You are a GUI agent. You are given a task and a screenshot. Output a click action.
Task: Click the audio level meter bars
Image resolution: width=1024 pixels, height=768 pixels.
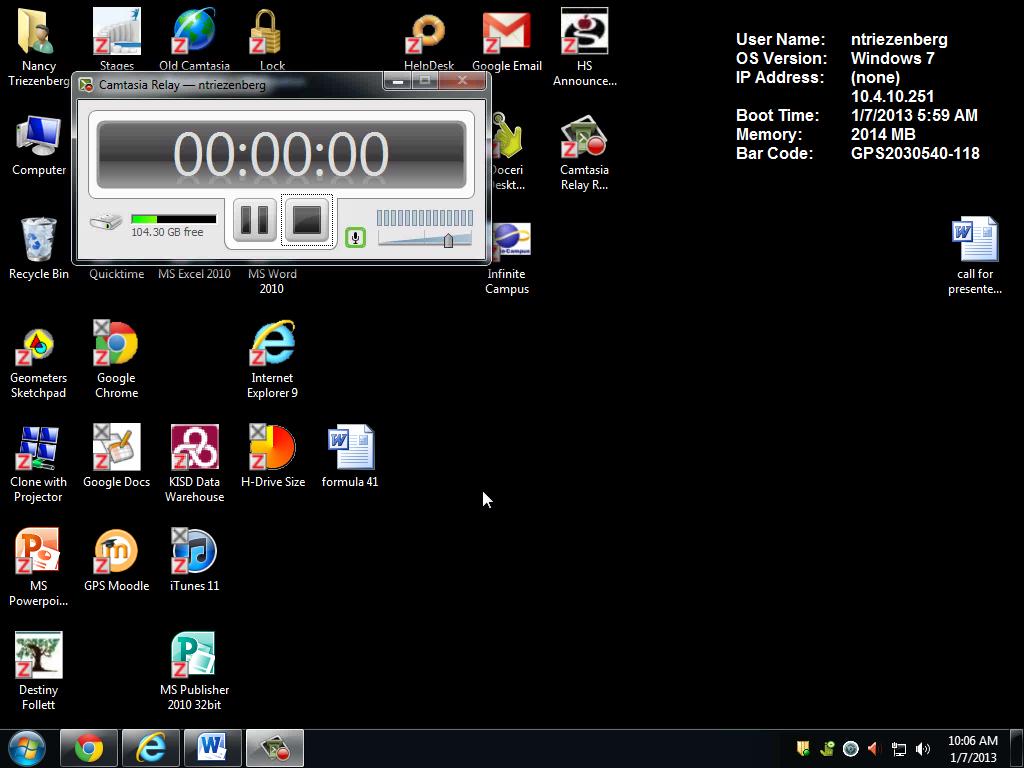[424, 217]
